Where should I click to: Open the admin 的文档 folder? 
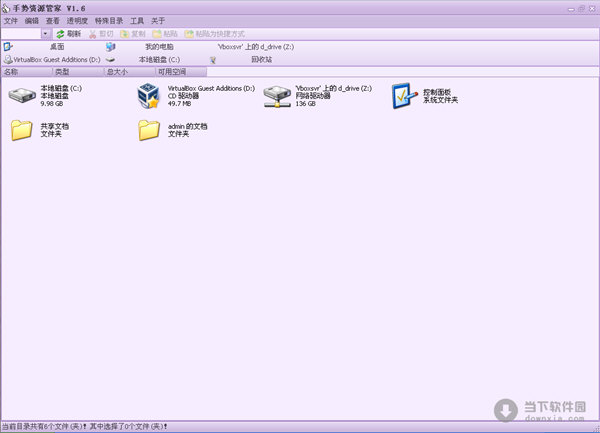point(148,130)
